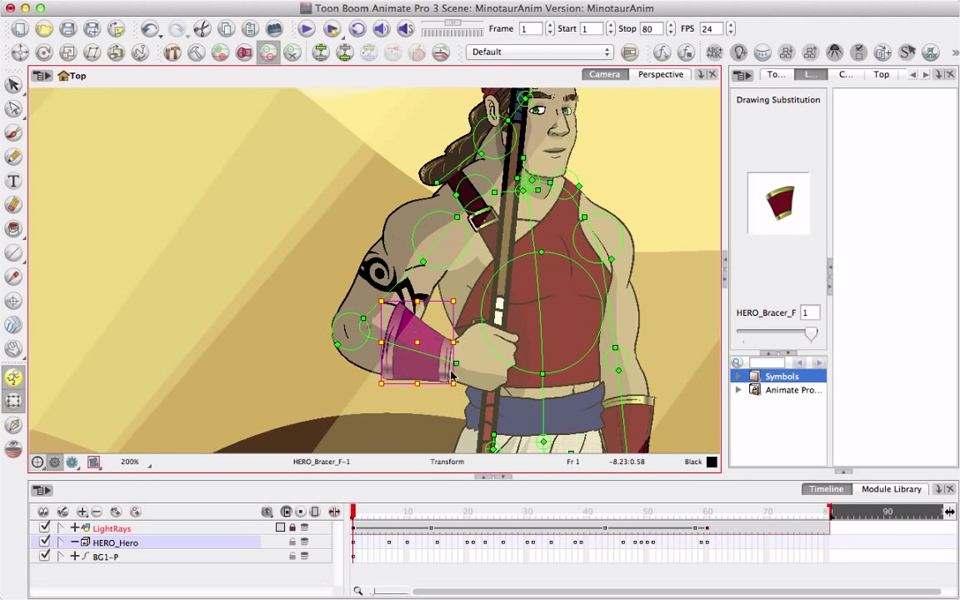Switch to Camera view tab

[x=605, y=74]
